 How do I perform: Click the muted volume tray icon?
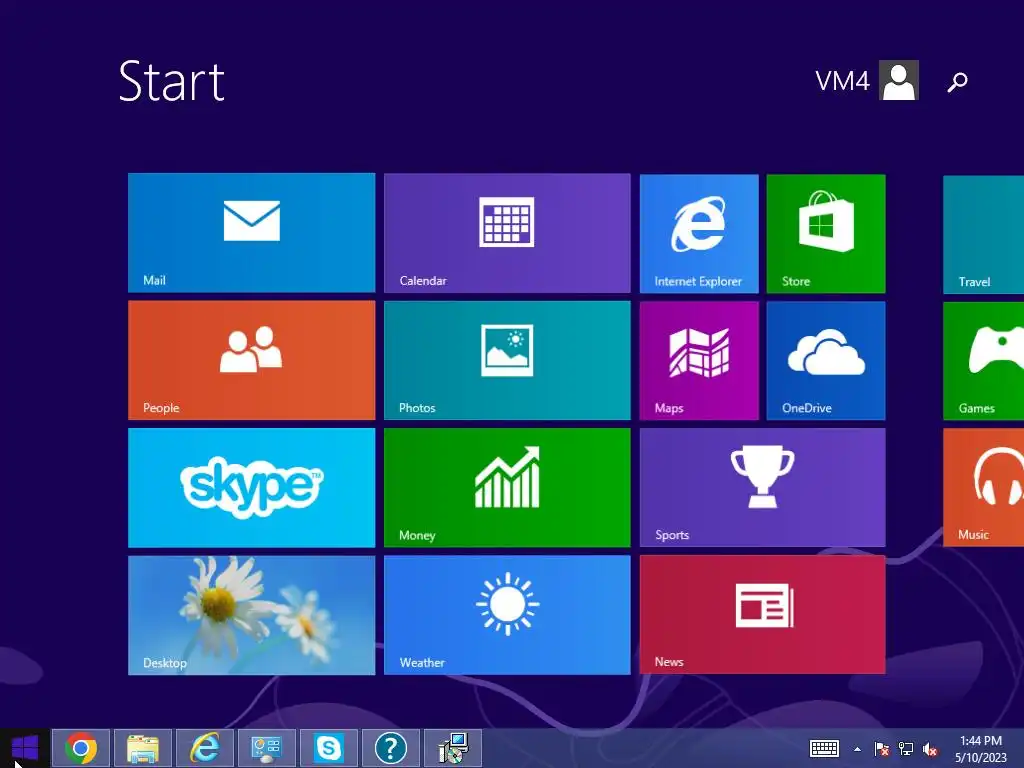(x=930, y=749)
